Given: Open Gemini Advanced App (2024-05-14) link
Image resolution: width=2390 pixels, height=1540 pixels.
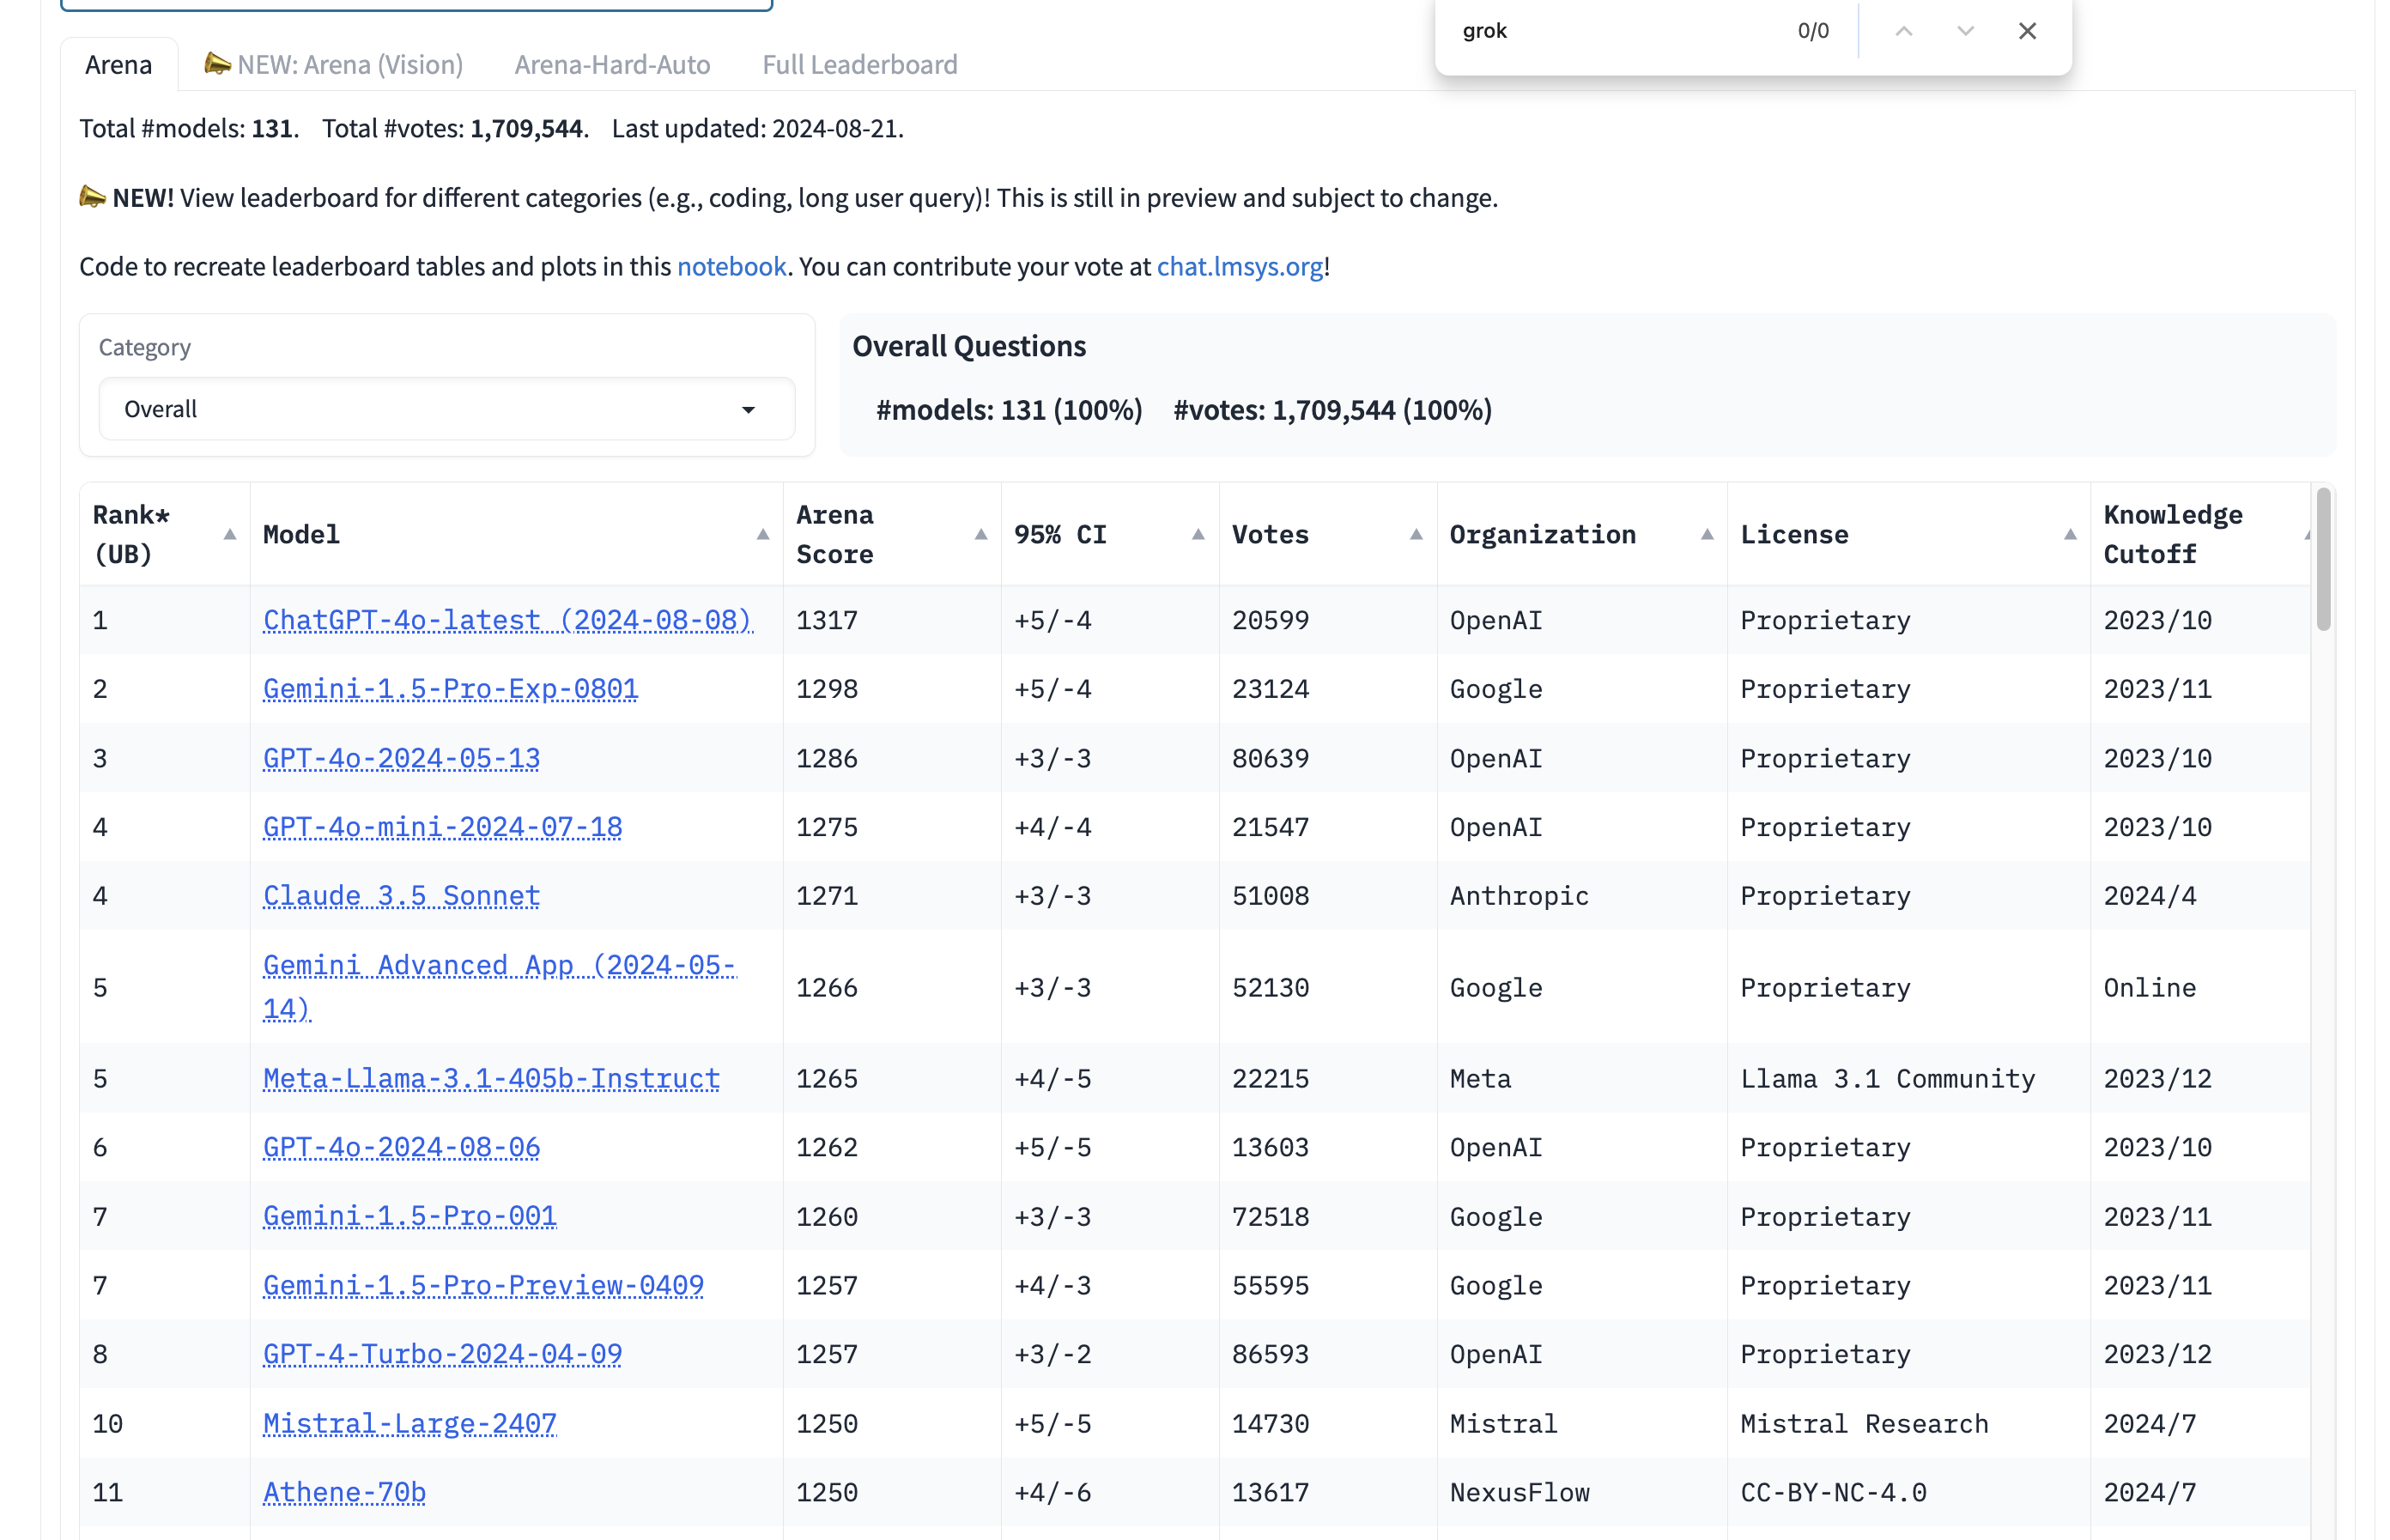Looking at the screenshot, I should 499,987.
